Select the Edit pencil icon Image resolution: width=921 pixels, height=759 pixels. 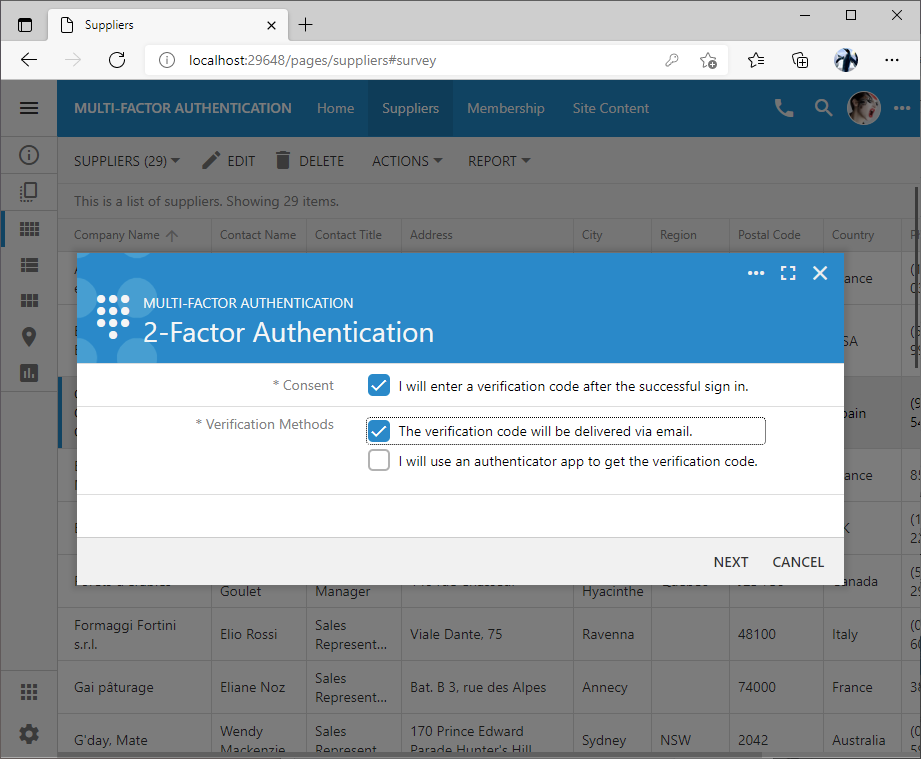pos(211,160)
